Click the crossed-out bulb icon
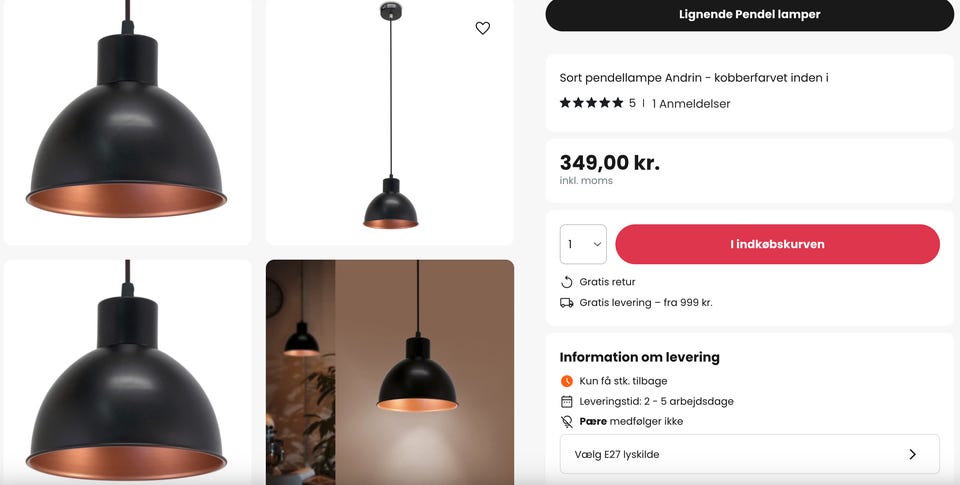 [567, 421]
